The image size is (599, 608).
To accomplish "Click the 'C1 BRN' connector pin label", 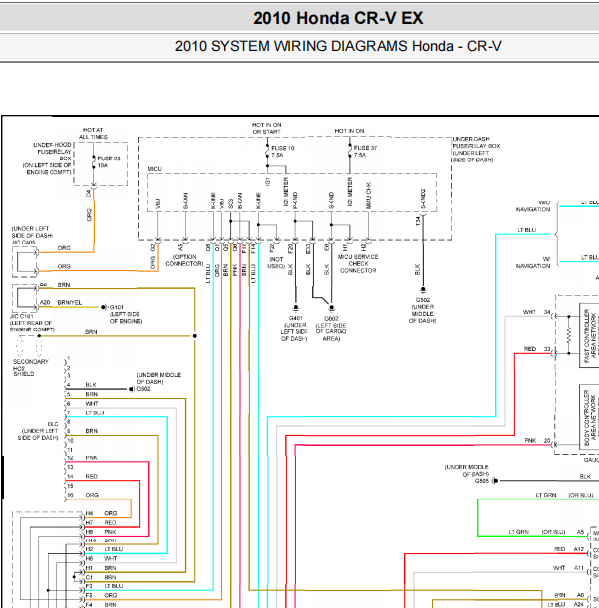I will click(101, 577).
